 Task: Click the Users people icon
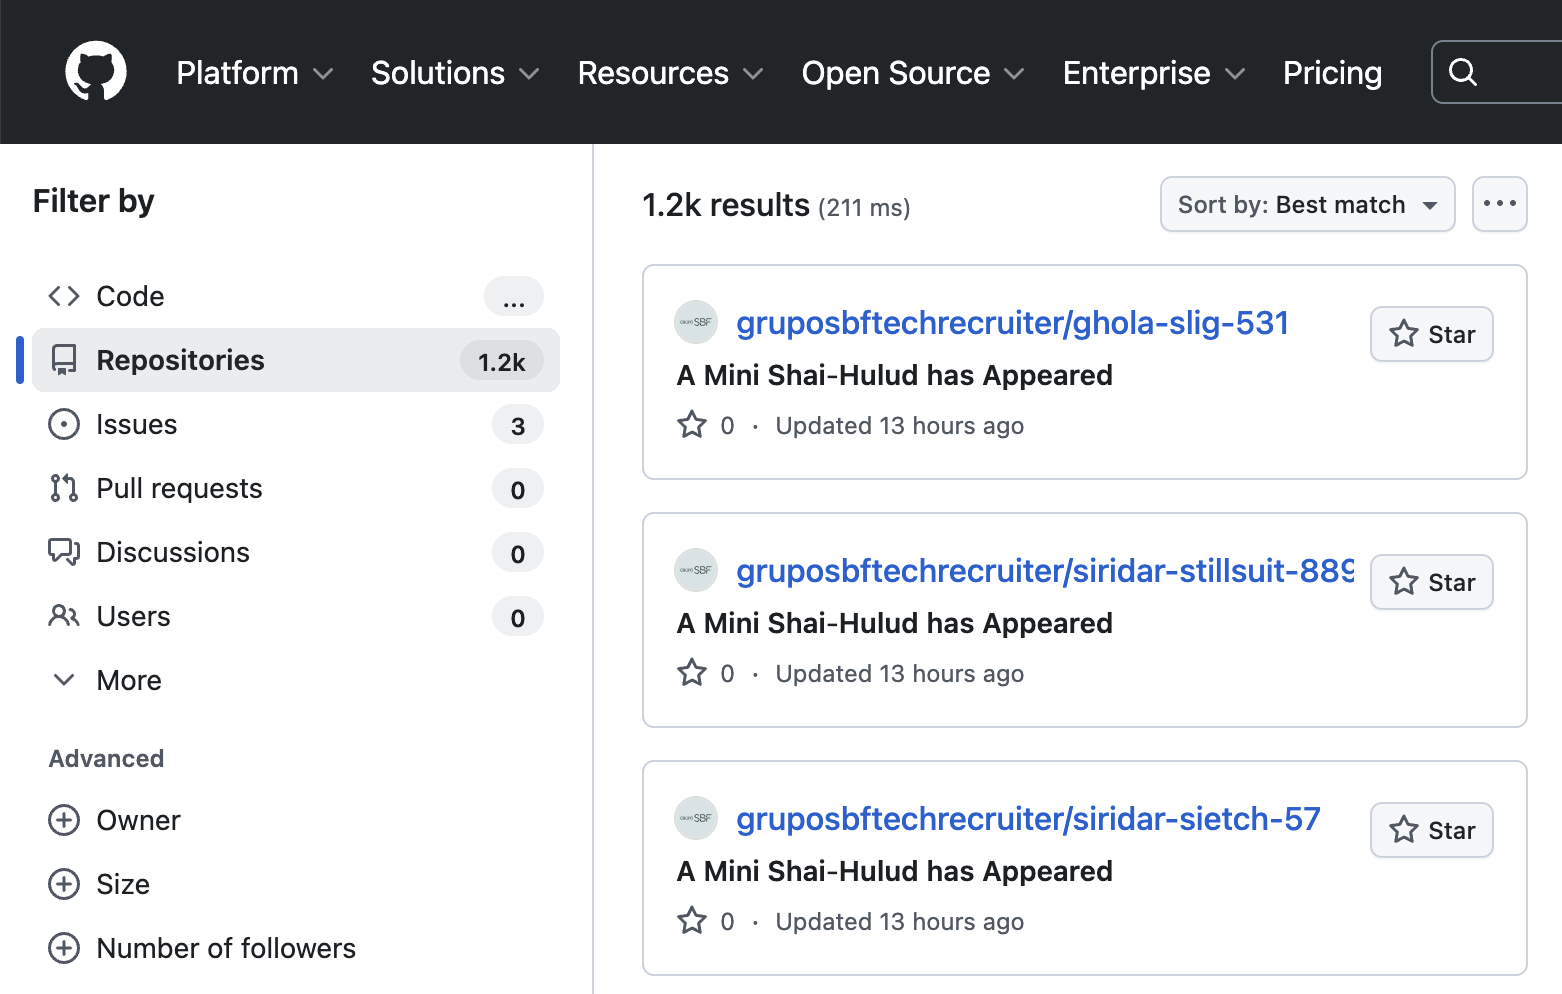point(64,616)
